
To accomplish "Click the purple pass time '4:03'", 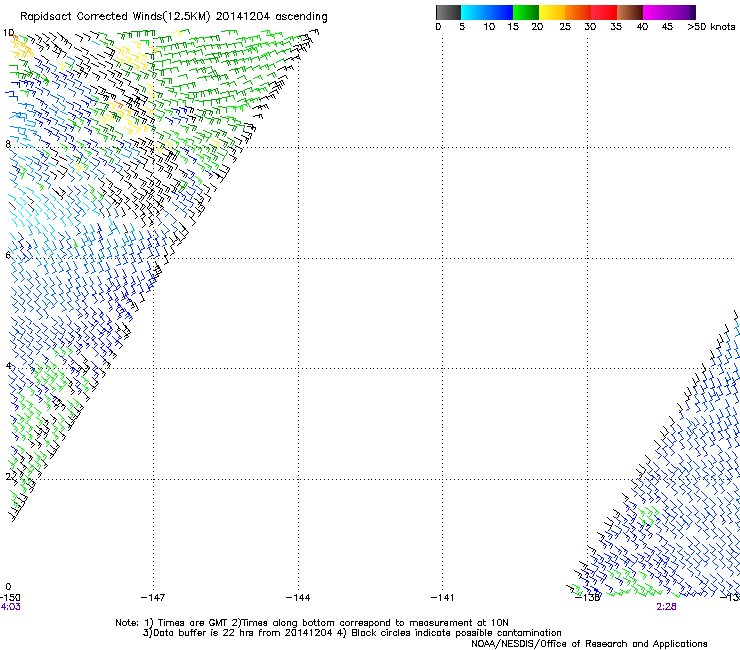I will (10, 607).
